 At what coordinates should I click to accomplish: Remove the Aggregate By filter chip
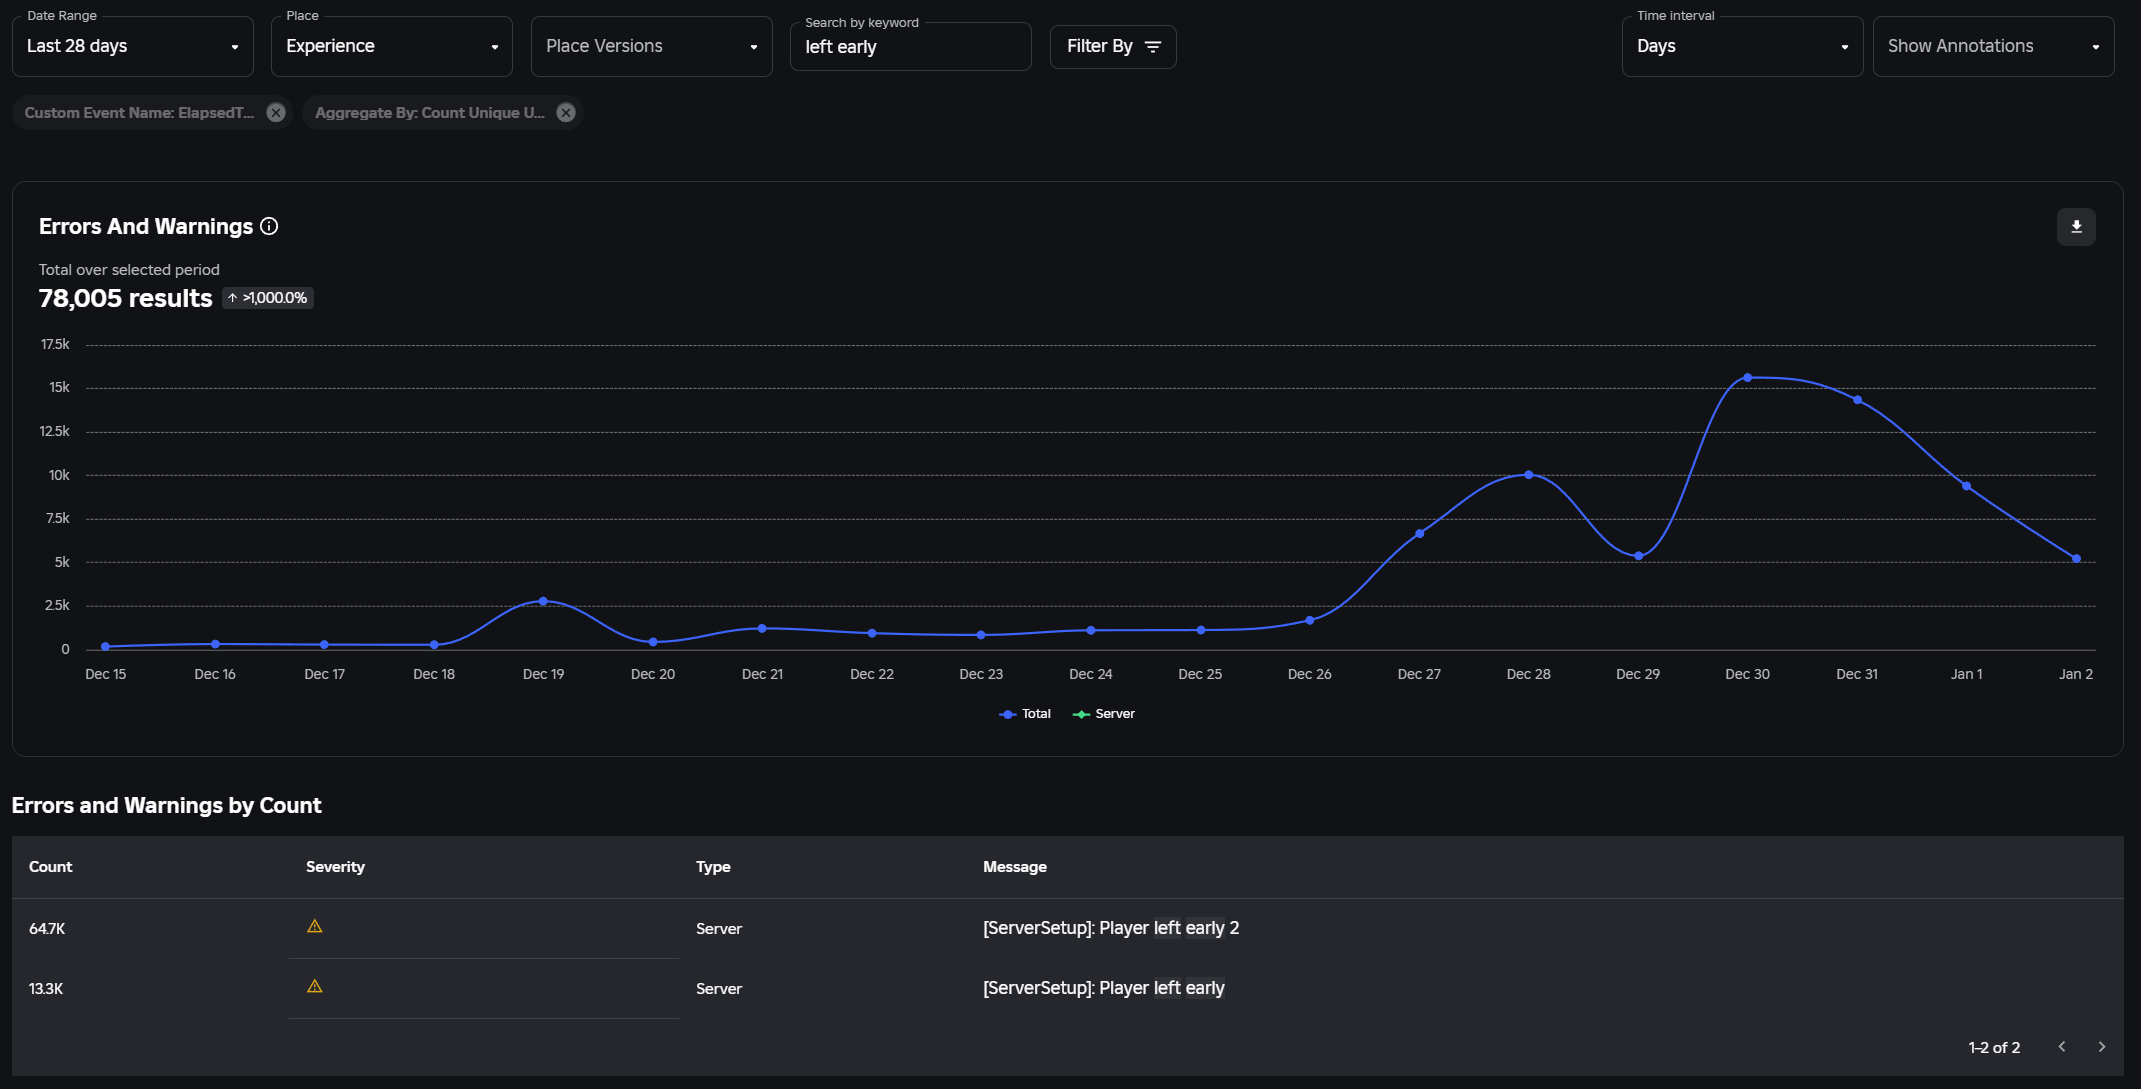pos(566,113)
